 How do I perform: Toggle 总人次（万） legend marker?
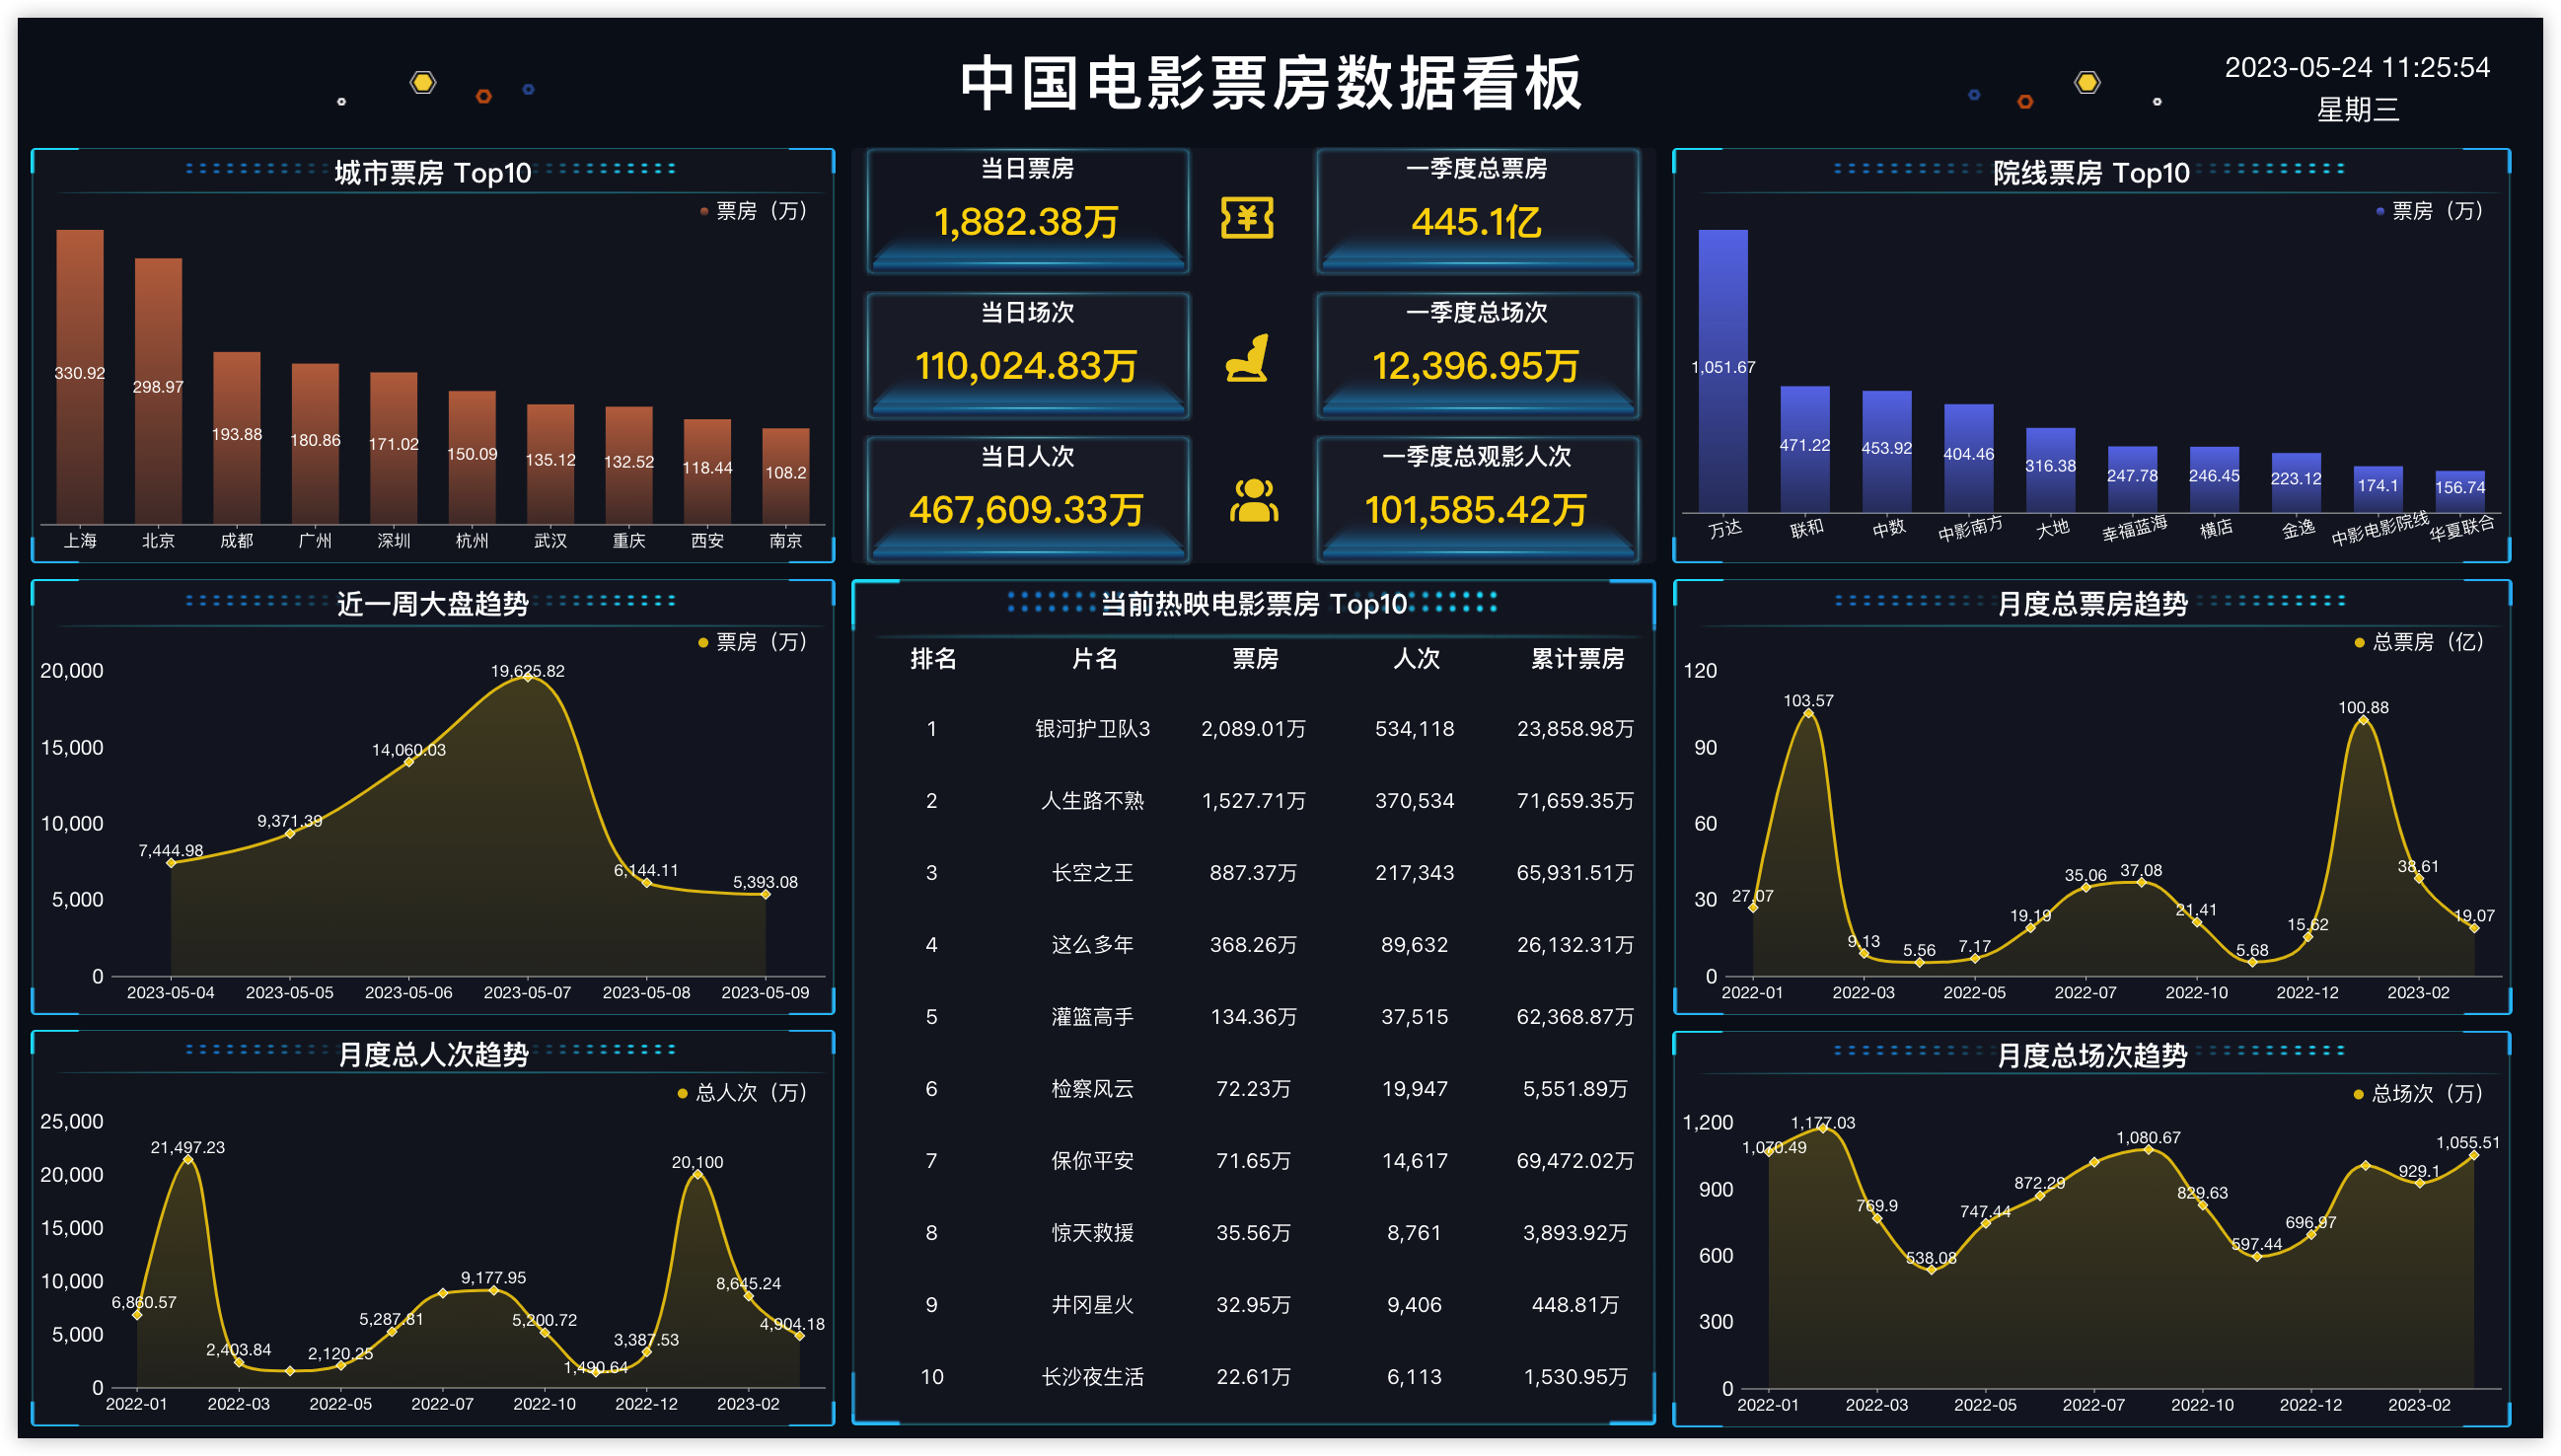point(682,1093)
